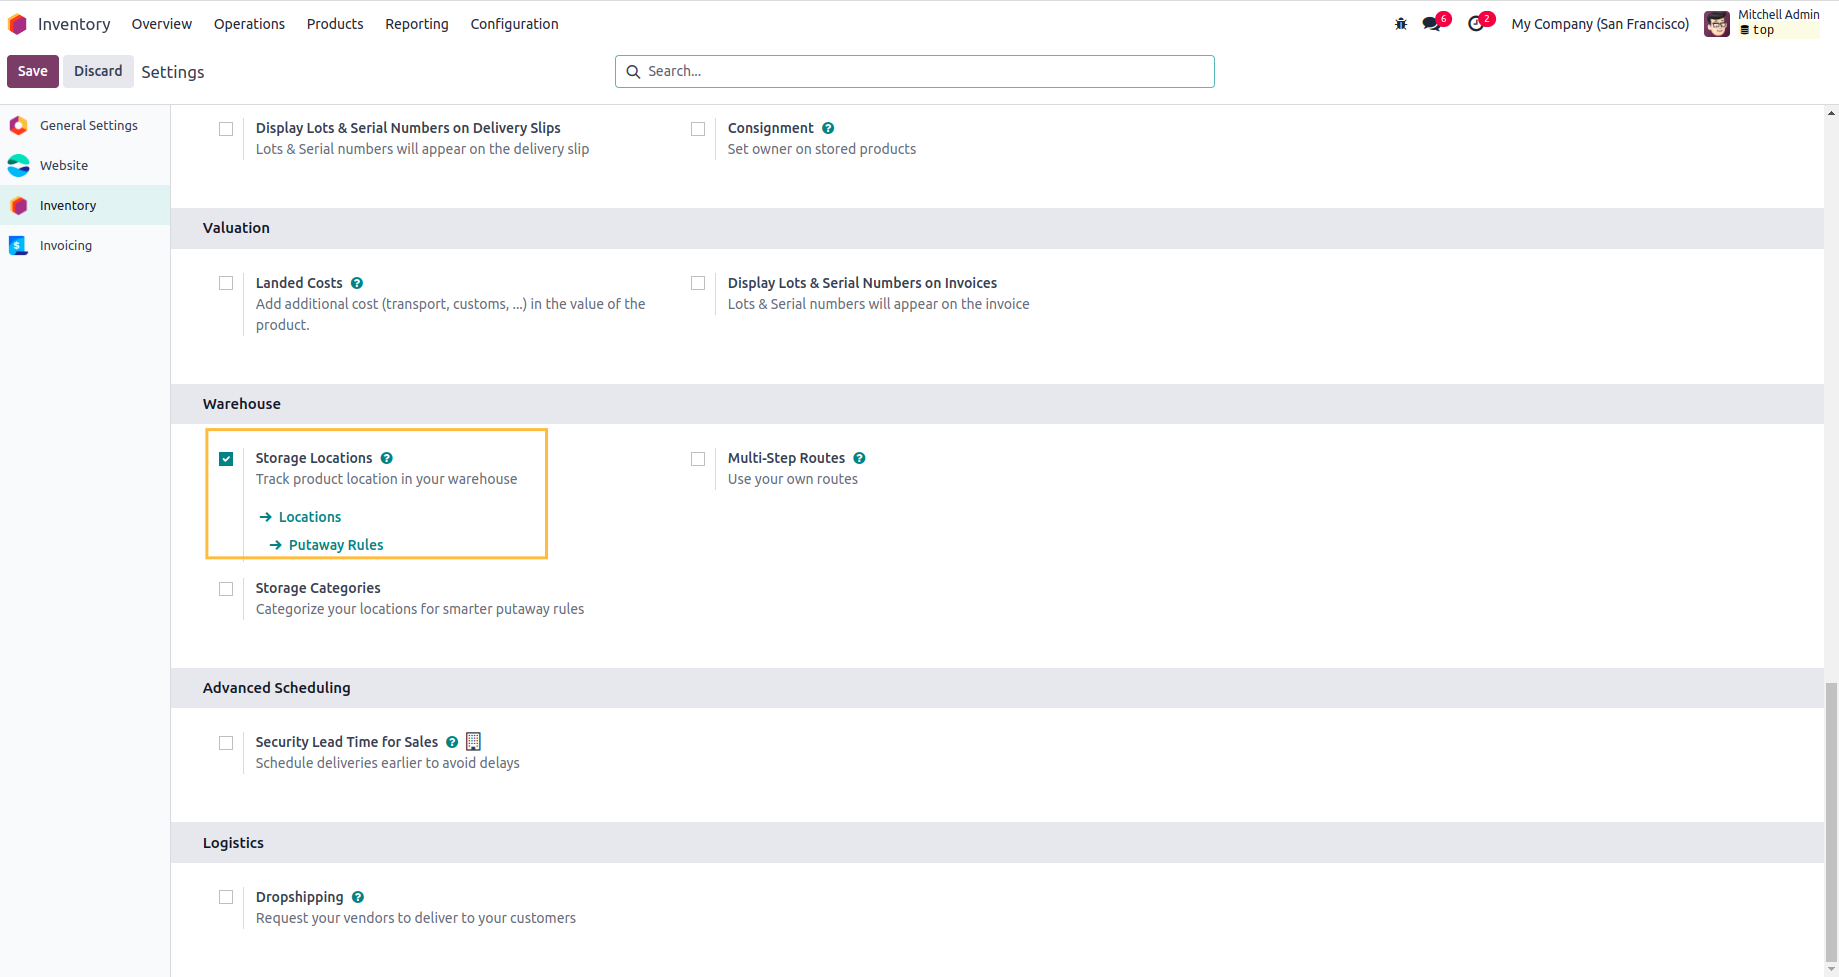Open the Reporting menu

pyautogui.click(x=416, y=24)
